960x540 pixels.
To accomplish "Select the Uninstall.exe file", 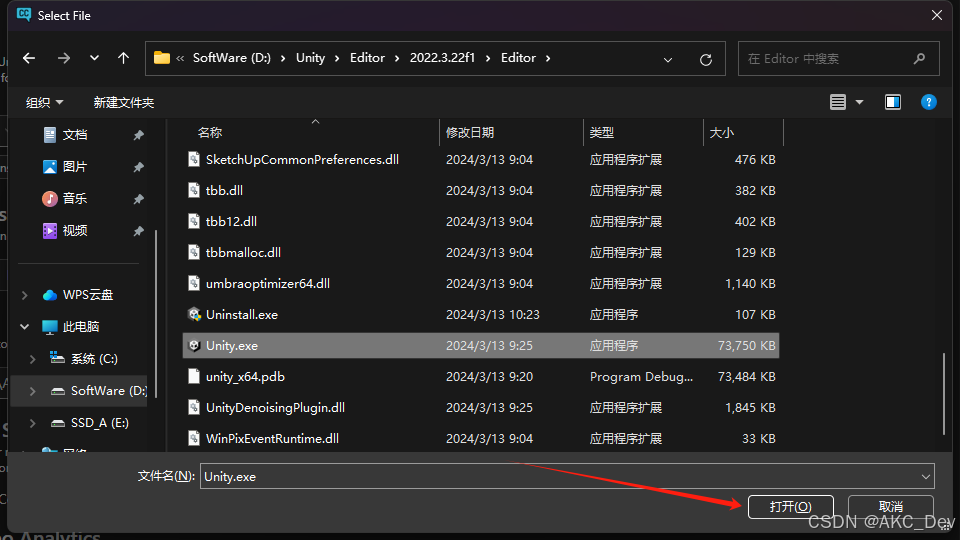I will 481,315.
